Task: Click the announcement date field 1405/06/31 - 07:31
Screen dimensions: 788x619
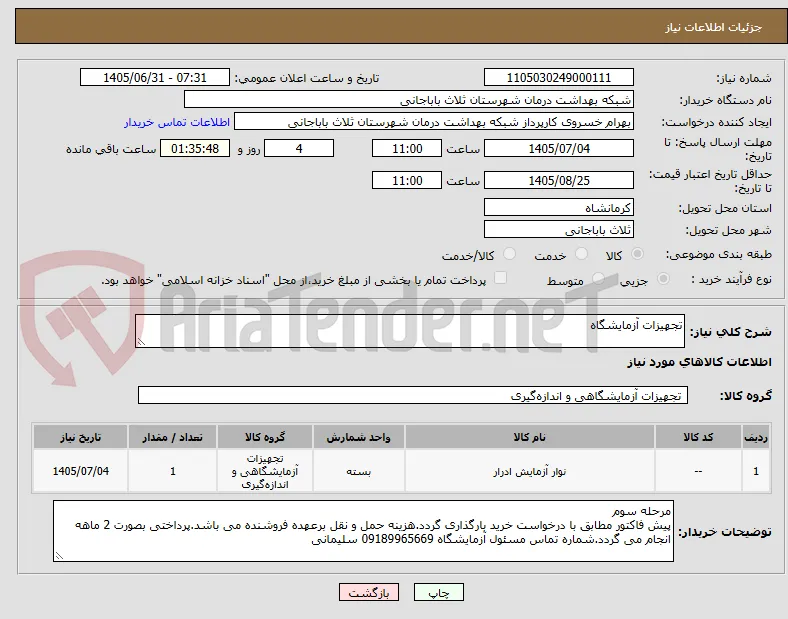Action: coord(155,77)
